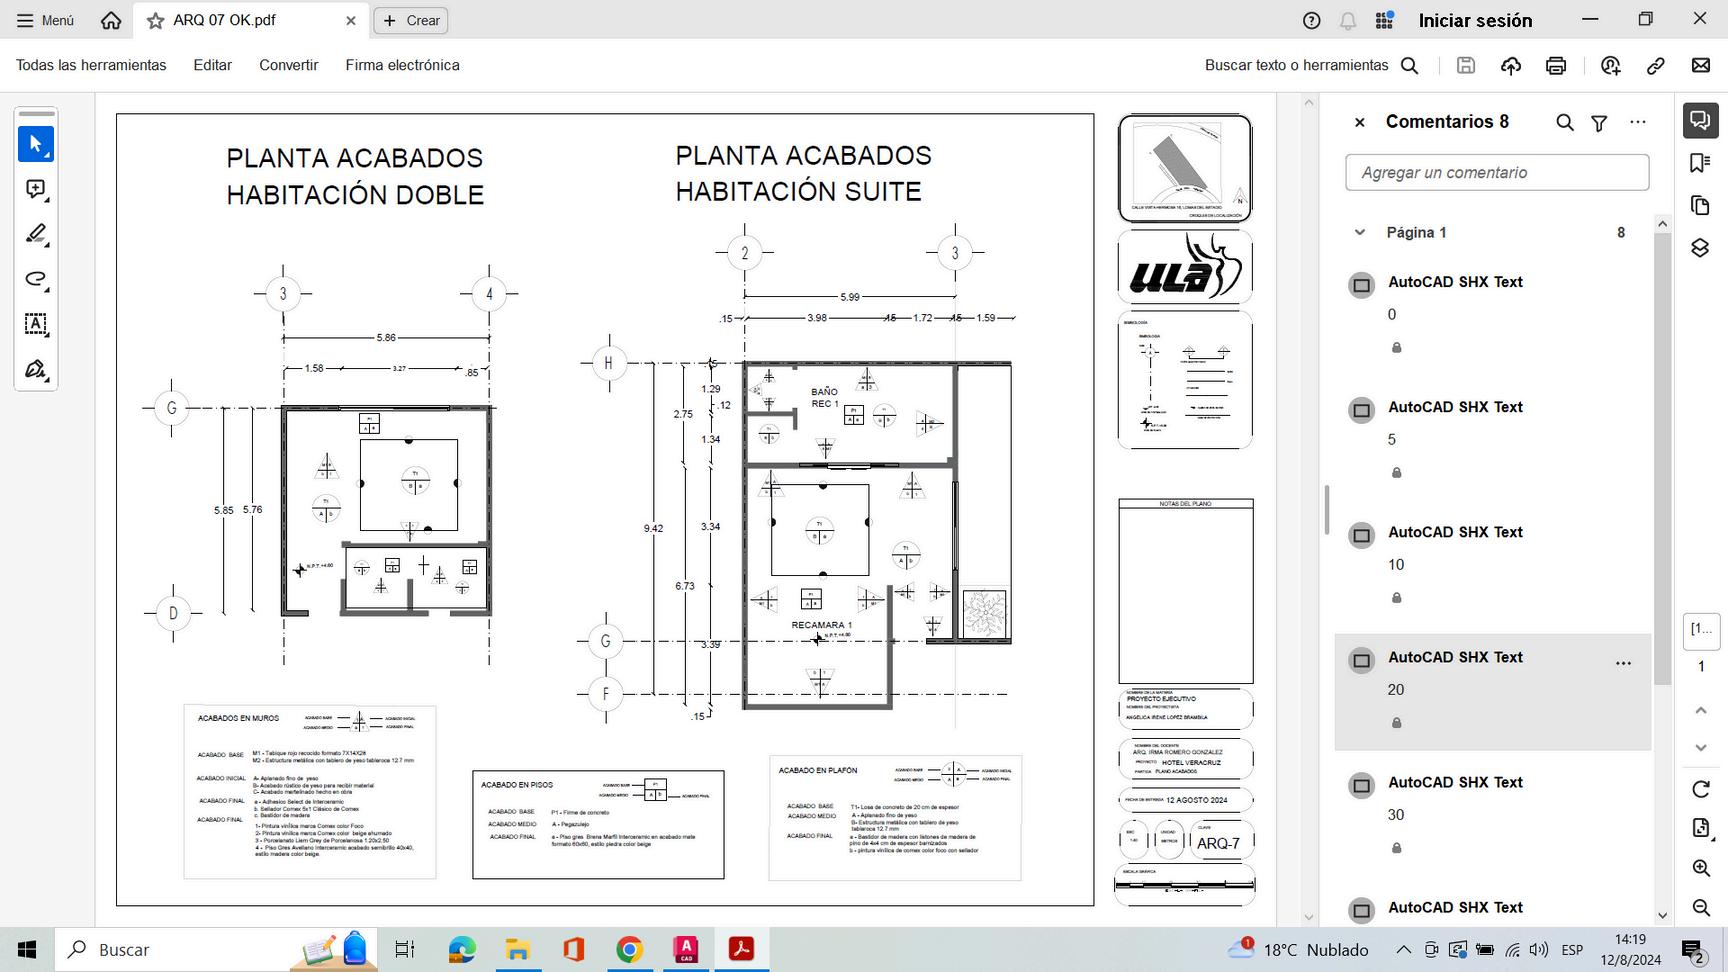
Task: Open the notifications bell
Action: click(1348, 20)
